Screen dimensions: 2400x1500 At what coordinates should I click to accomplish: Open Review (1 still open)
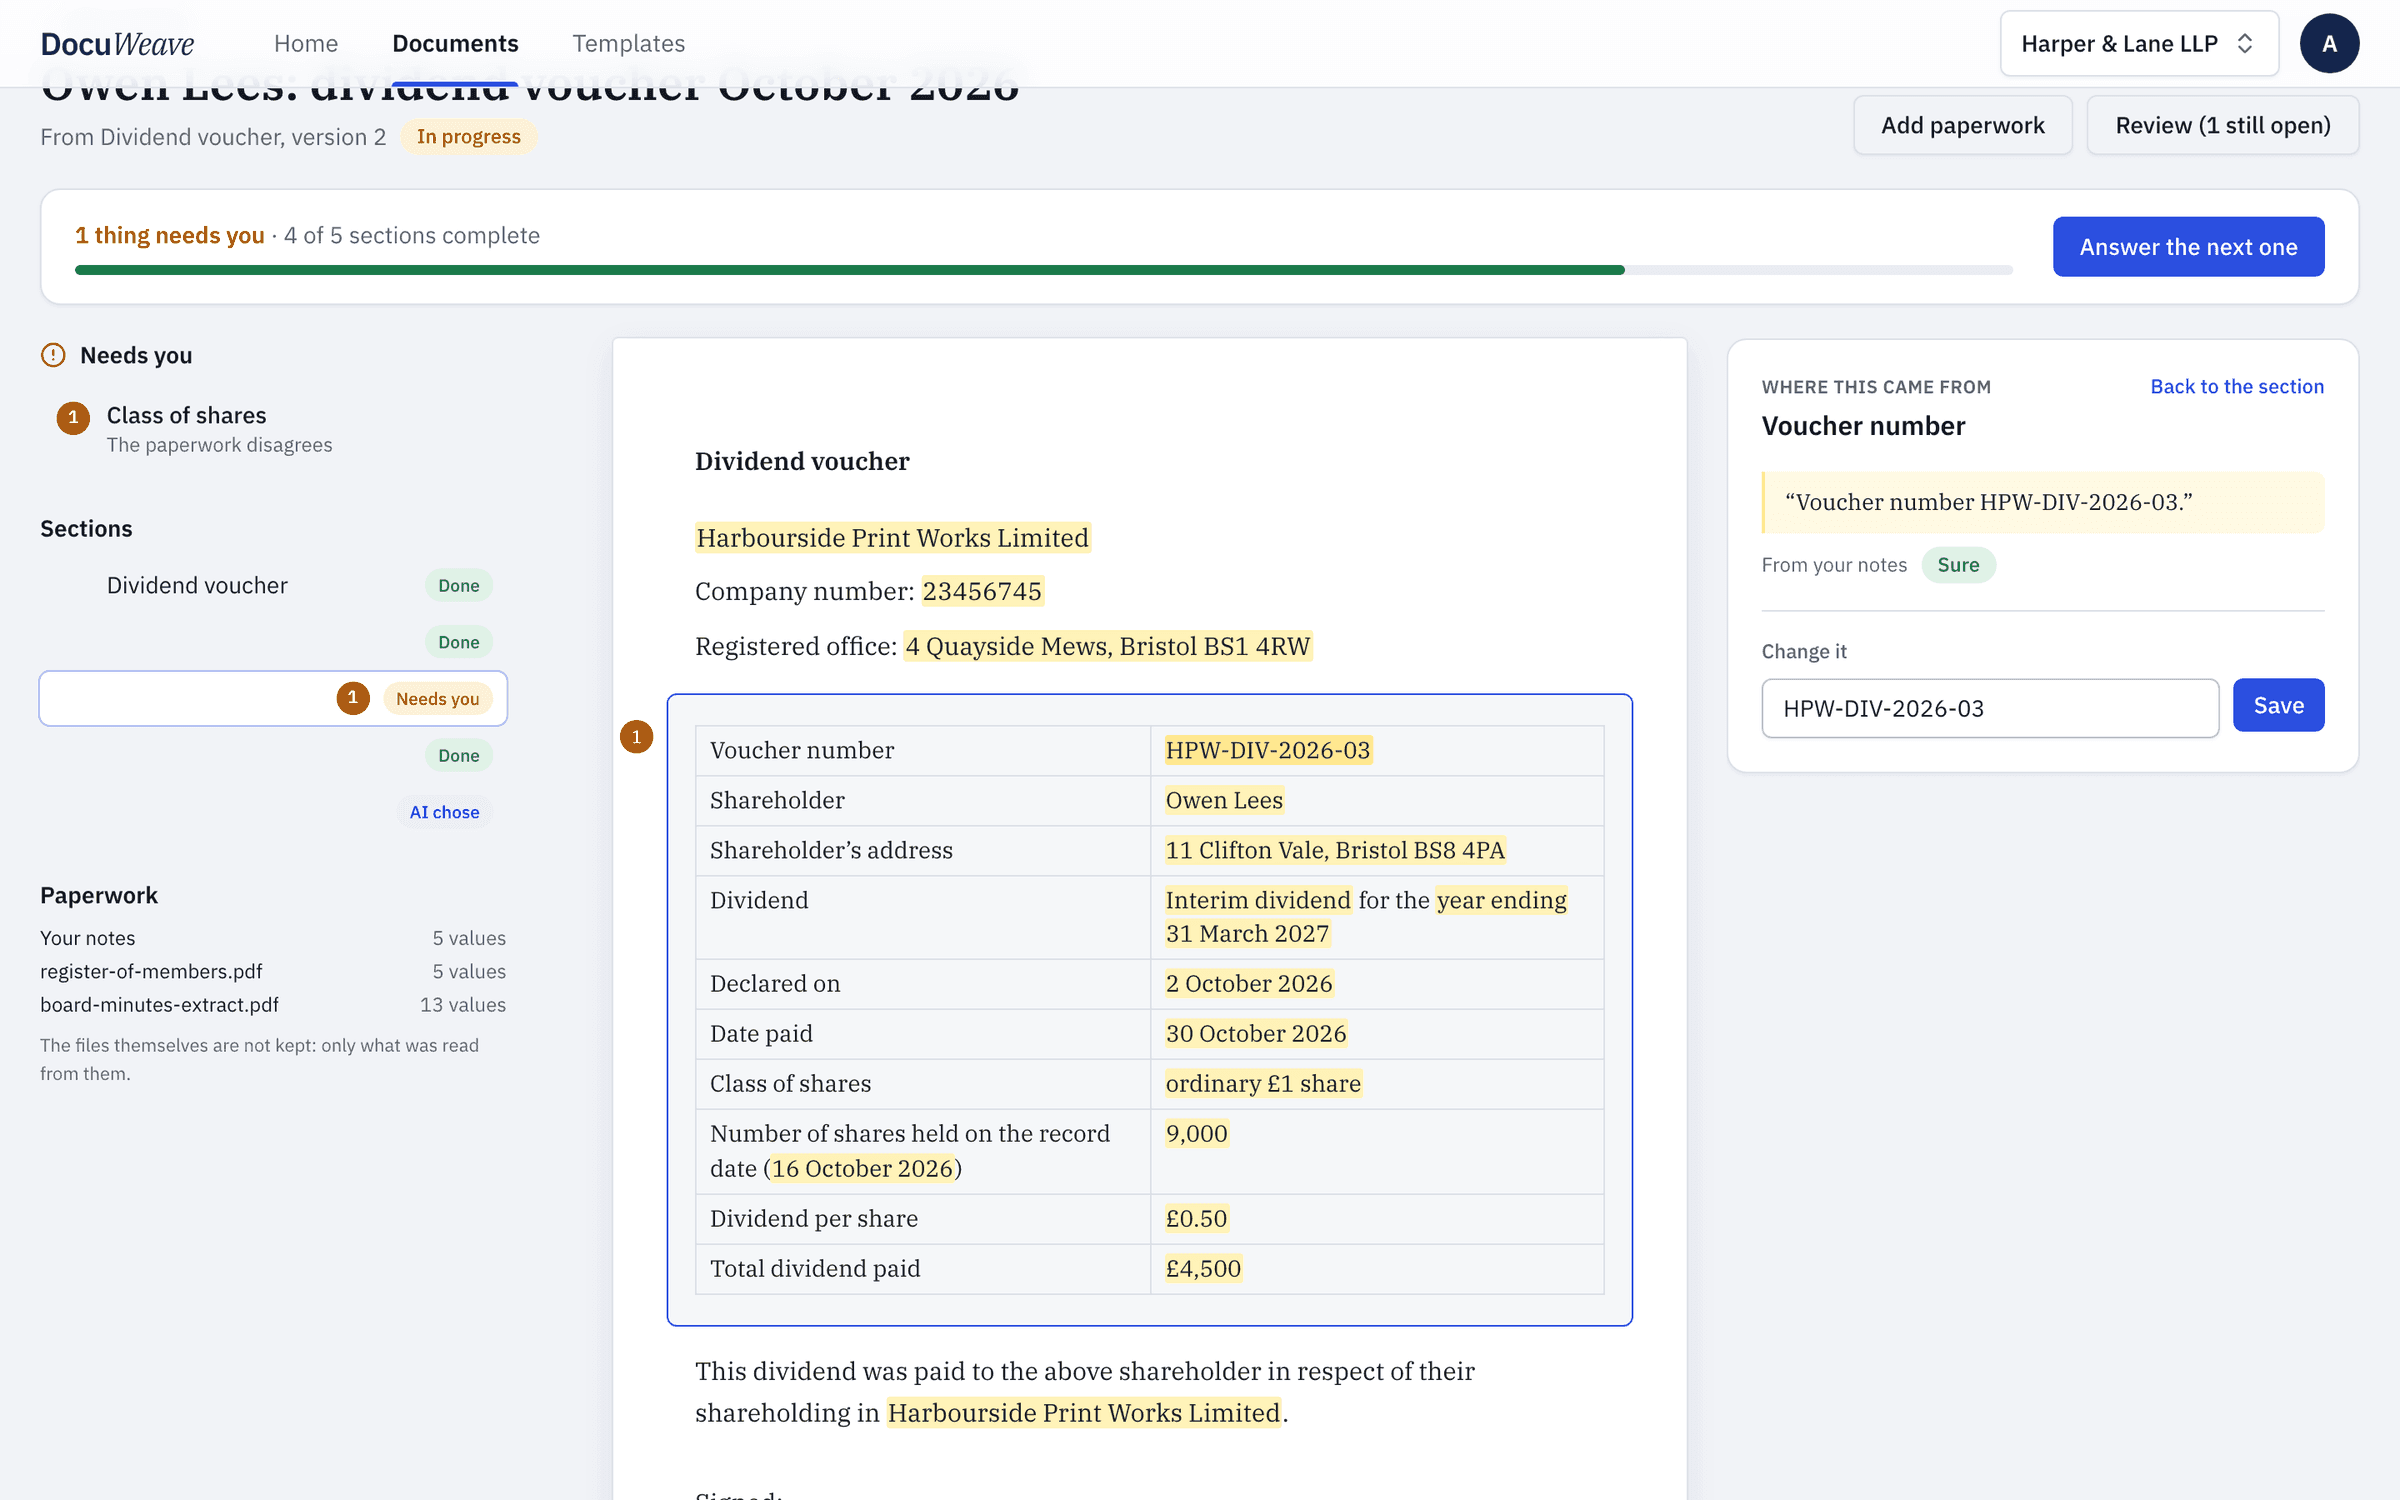click(2222, 125)
